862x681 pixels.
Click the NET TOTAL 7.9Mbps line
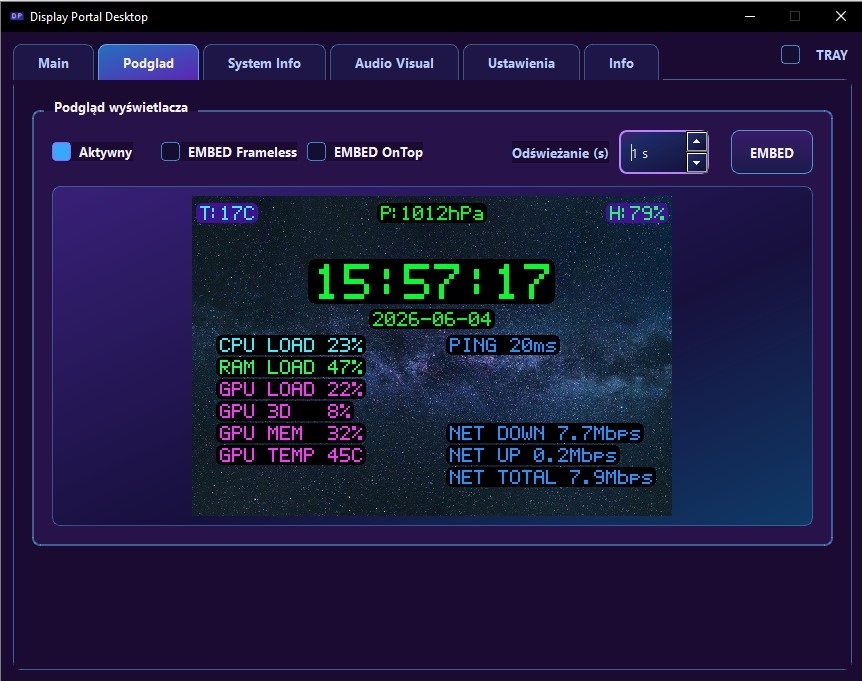click(x=551, y=477)
